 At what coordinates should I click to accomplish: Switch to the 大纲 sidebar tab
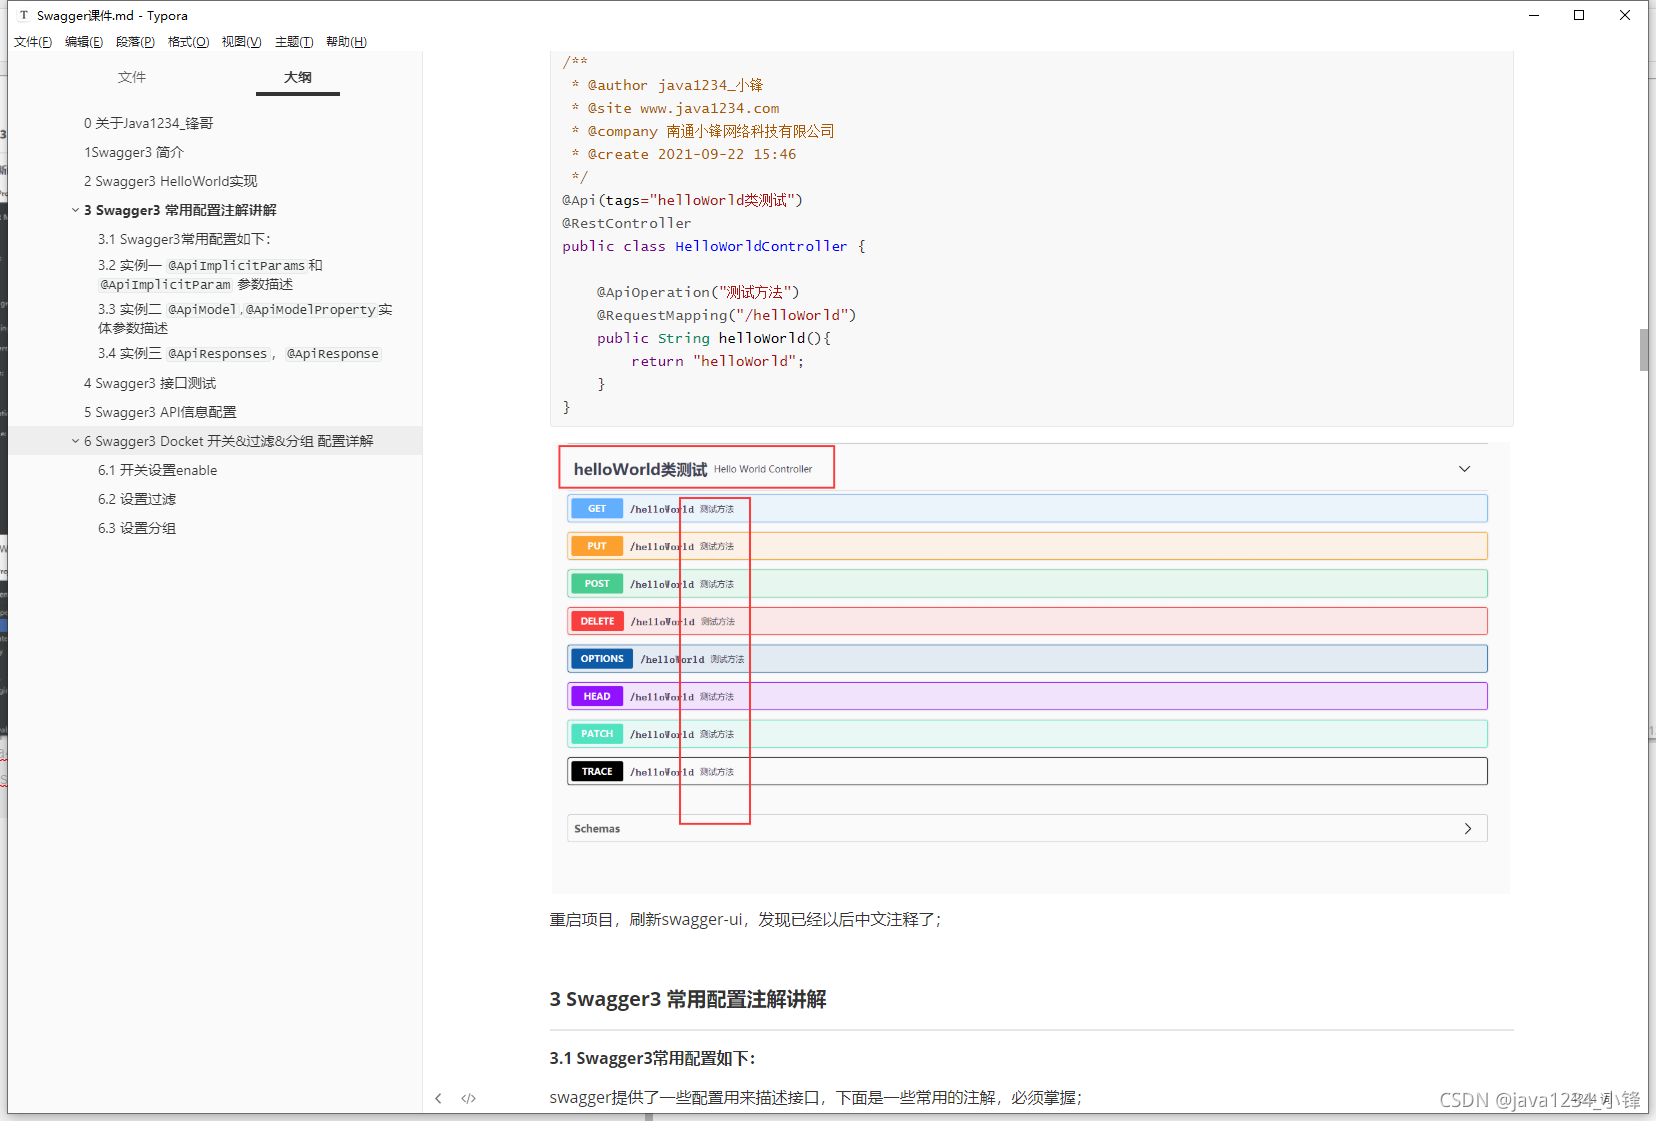point(298,77)
